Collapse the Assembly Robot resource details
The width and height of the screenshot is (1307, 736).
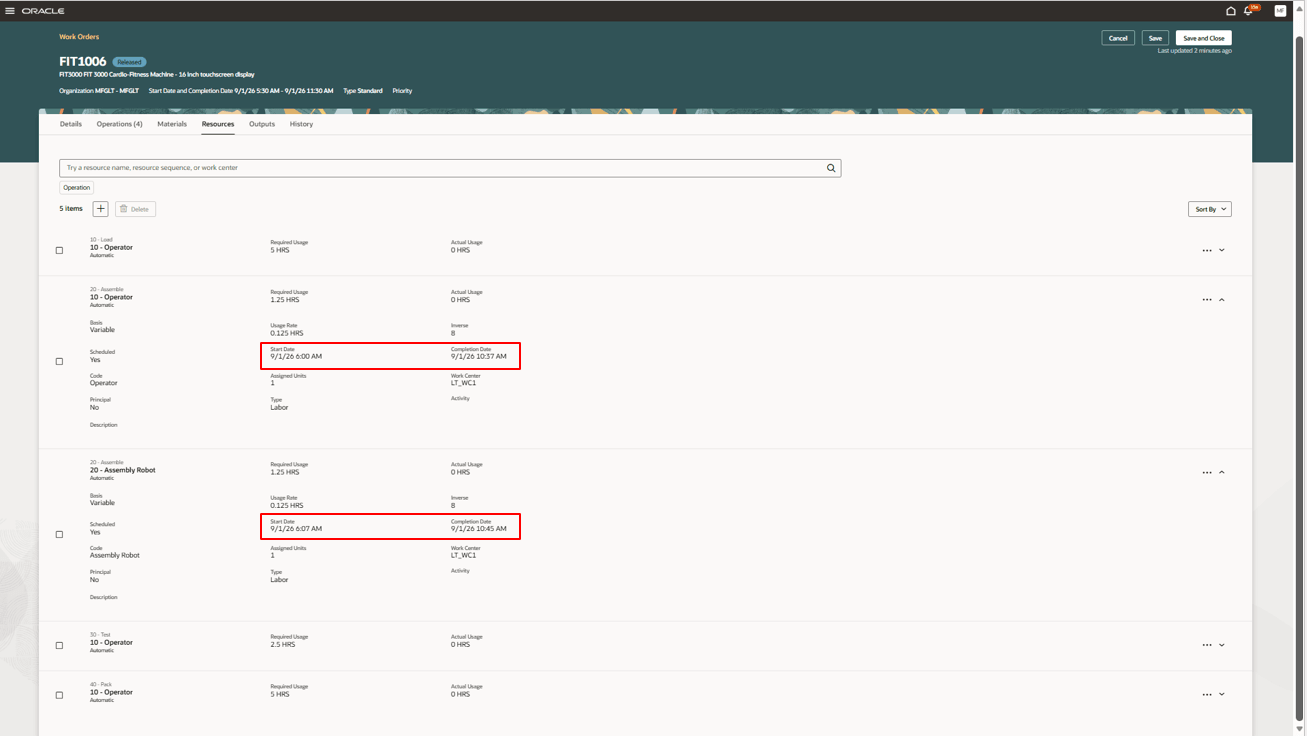tap(1222, 472)
